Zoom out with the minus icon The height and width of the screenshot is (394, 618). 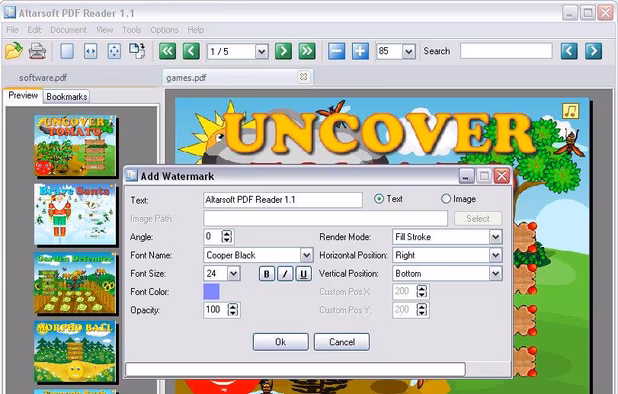click(x=337, y=51)
